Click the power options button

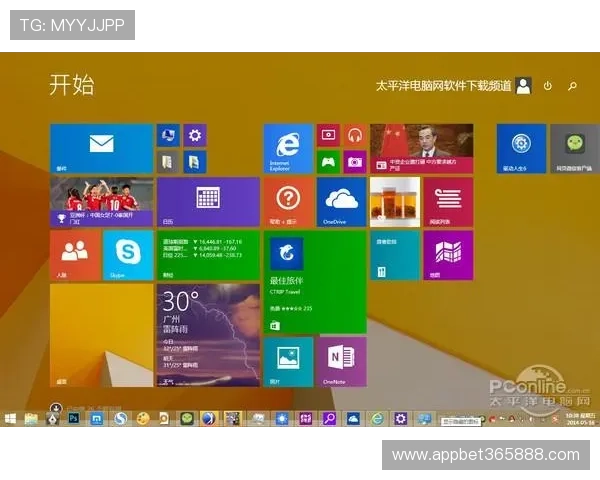(548, 86)
